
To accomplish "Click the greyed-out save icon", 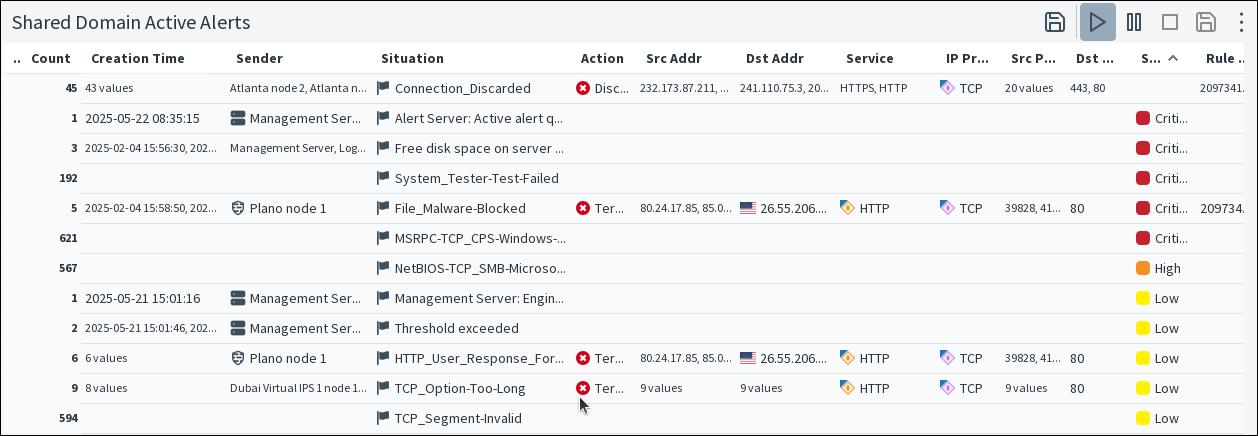I will [x=1206, y=22].
